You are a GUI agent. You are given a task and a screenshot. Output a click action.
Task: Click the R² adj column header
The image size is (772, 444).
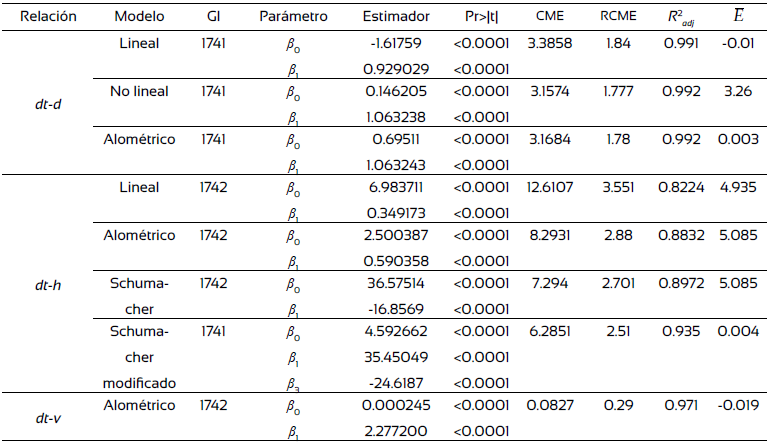click(x=683, y=17)
